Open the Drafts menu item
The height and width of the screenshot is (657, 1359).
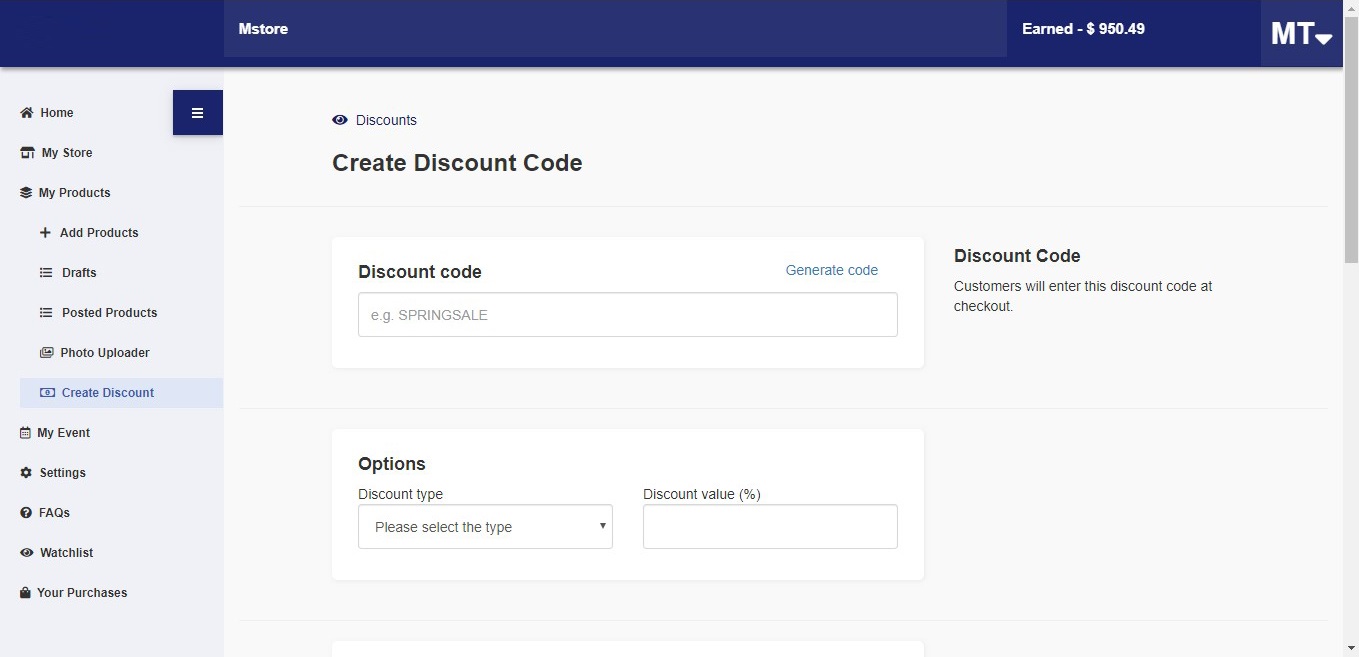(79, 273)
